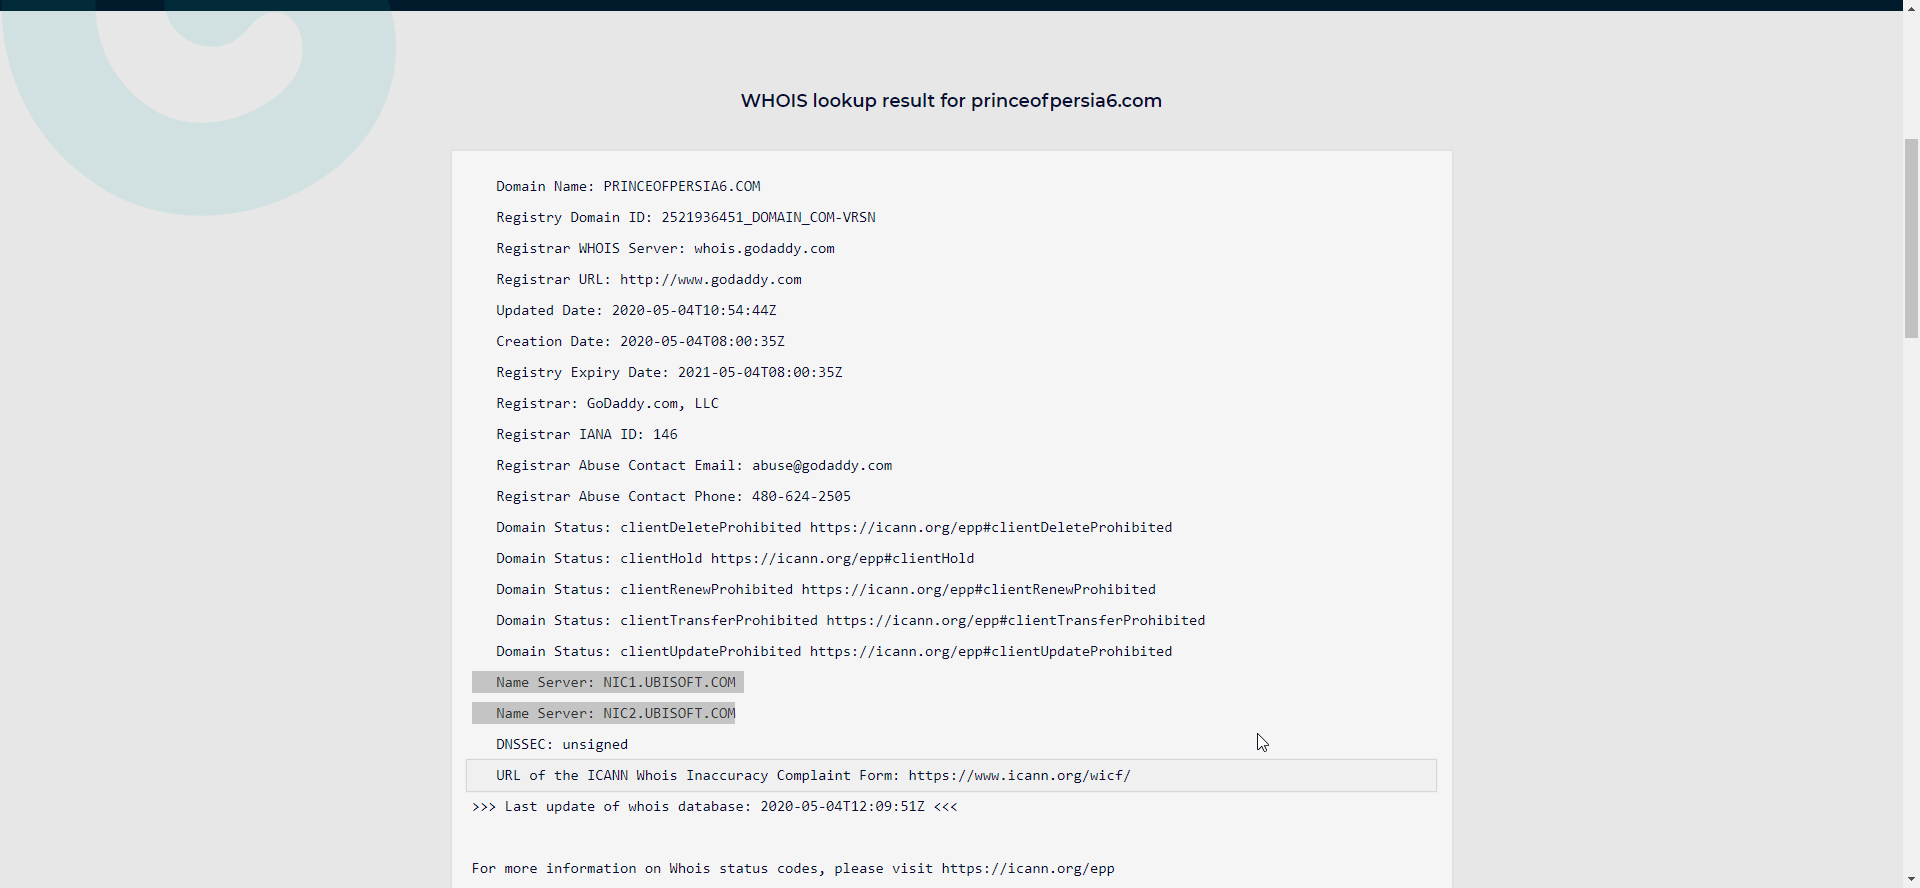The image size is (1920, 888).
Task: Click the Updated Date timestamp
Action: point(693,311)
